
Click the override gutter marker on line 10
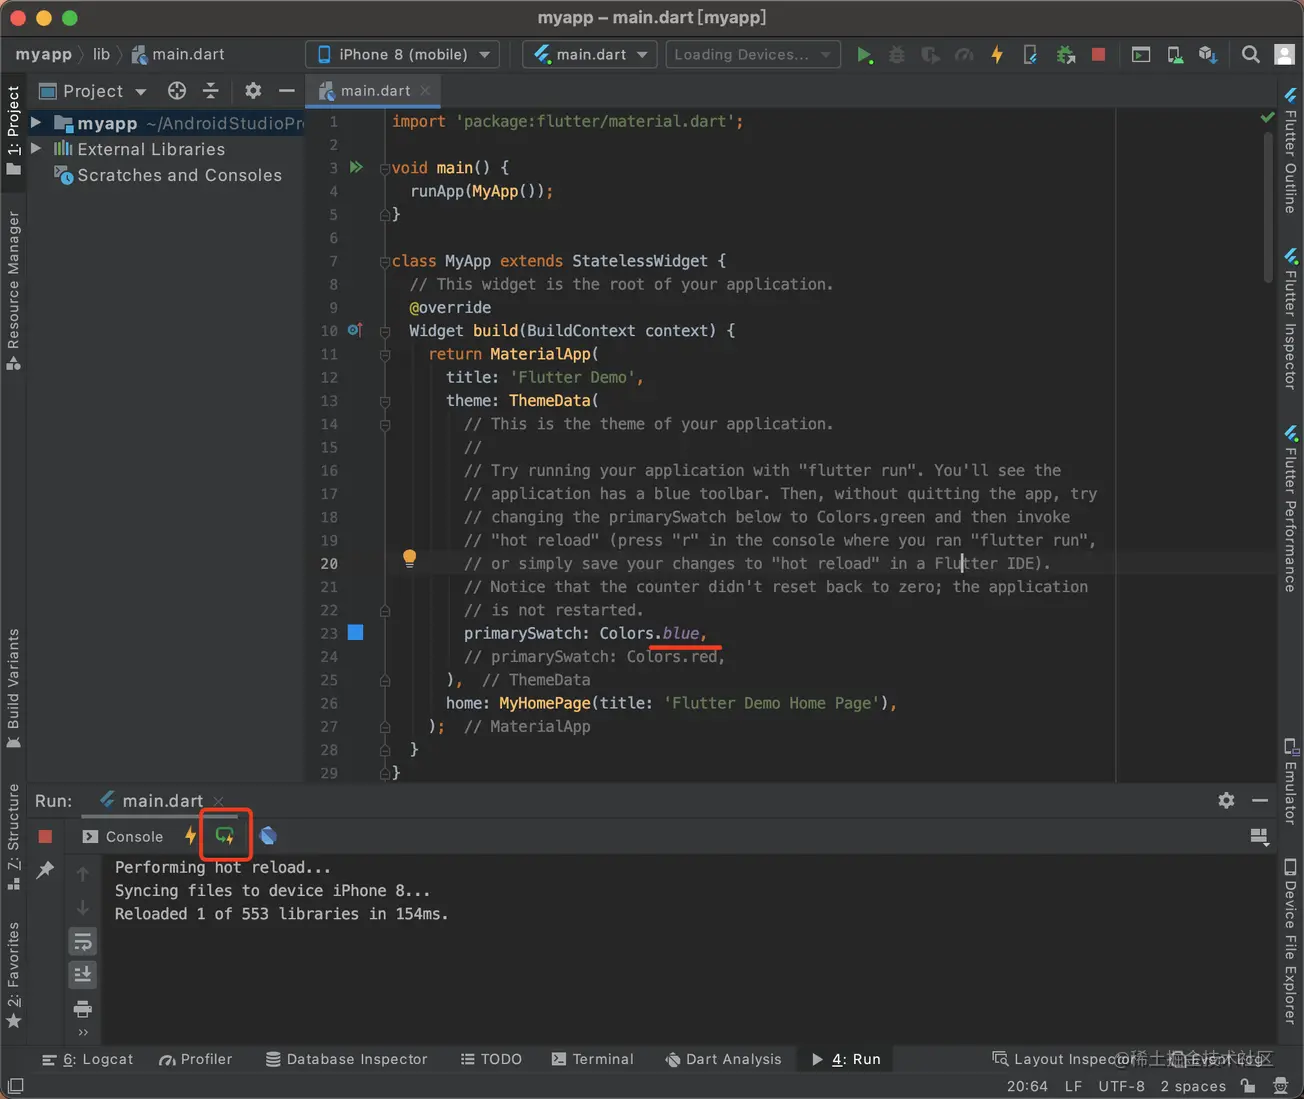click(355, 330)
